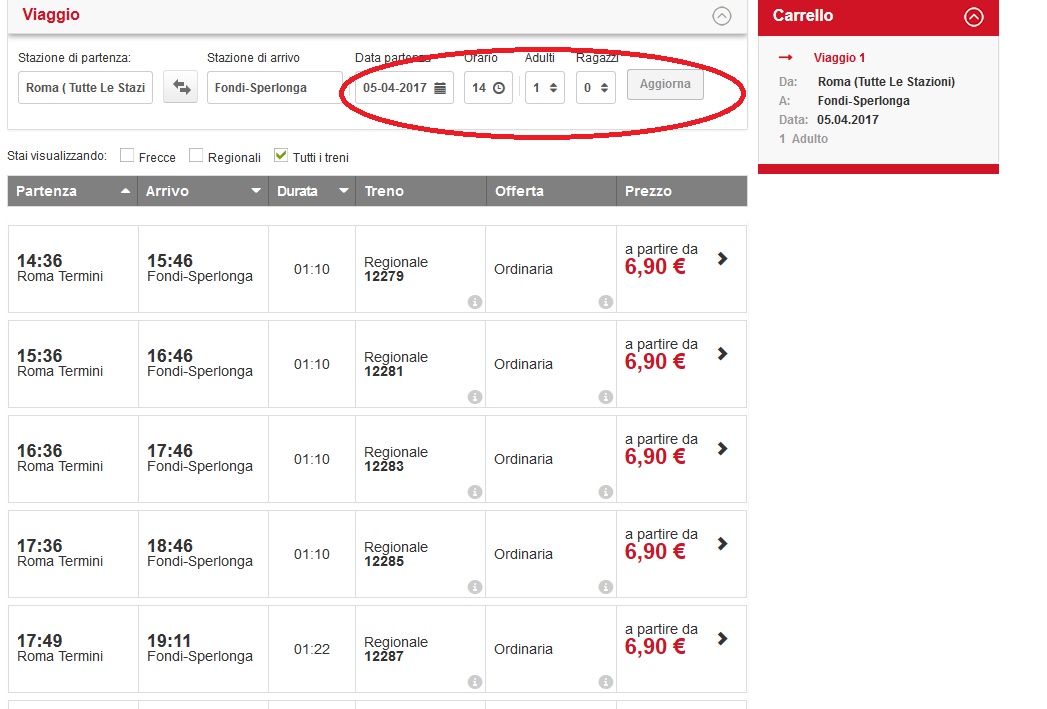Image resolution: width=1047 pixels, height=709 pixels.
Task: Click the 6,90 € price for Regionale 12279
Action: point(655,266)
